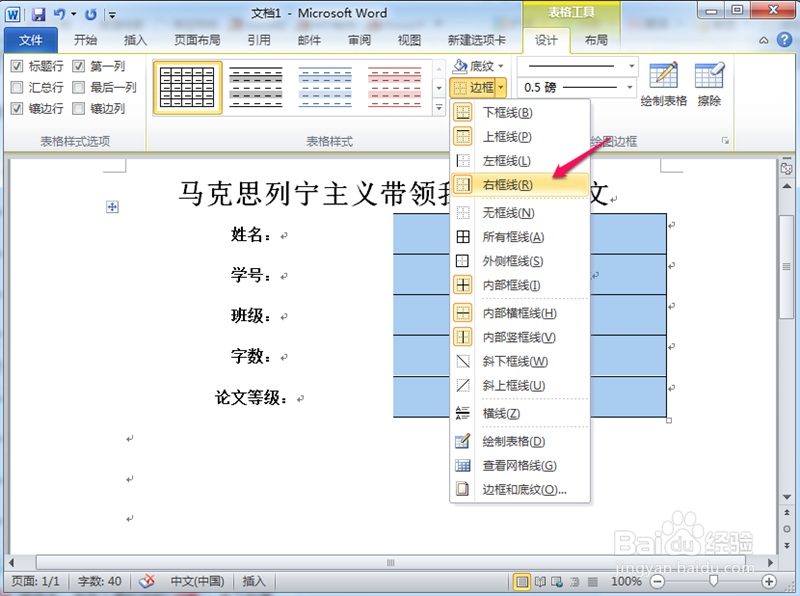Click the Save icon on Quick Access Toolbar
Image resolution: width=800 pixels, height=596 pixels.
[38, 13]
